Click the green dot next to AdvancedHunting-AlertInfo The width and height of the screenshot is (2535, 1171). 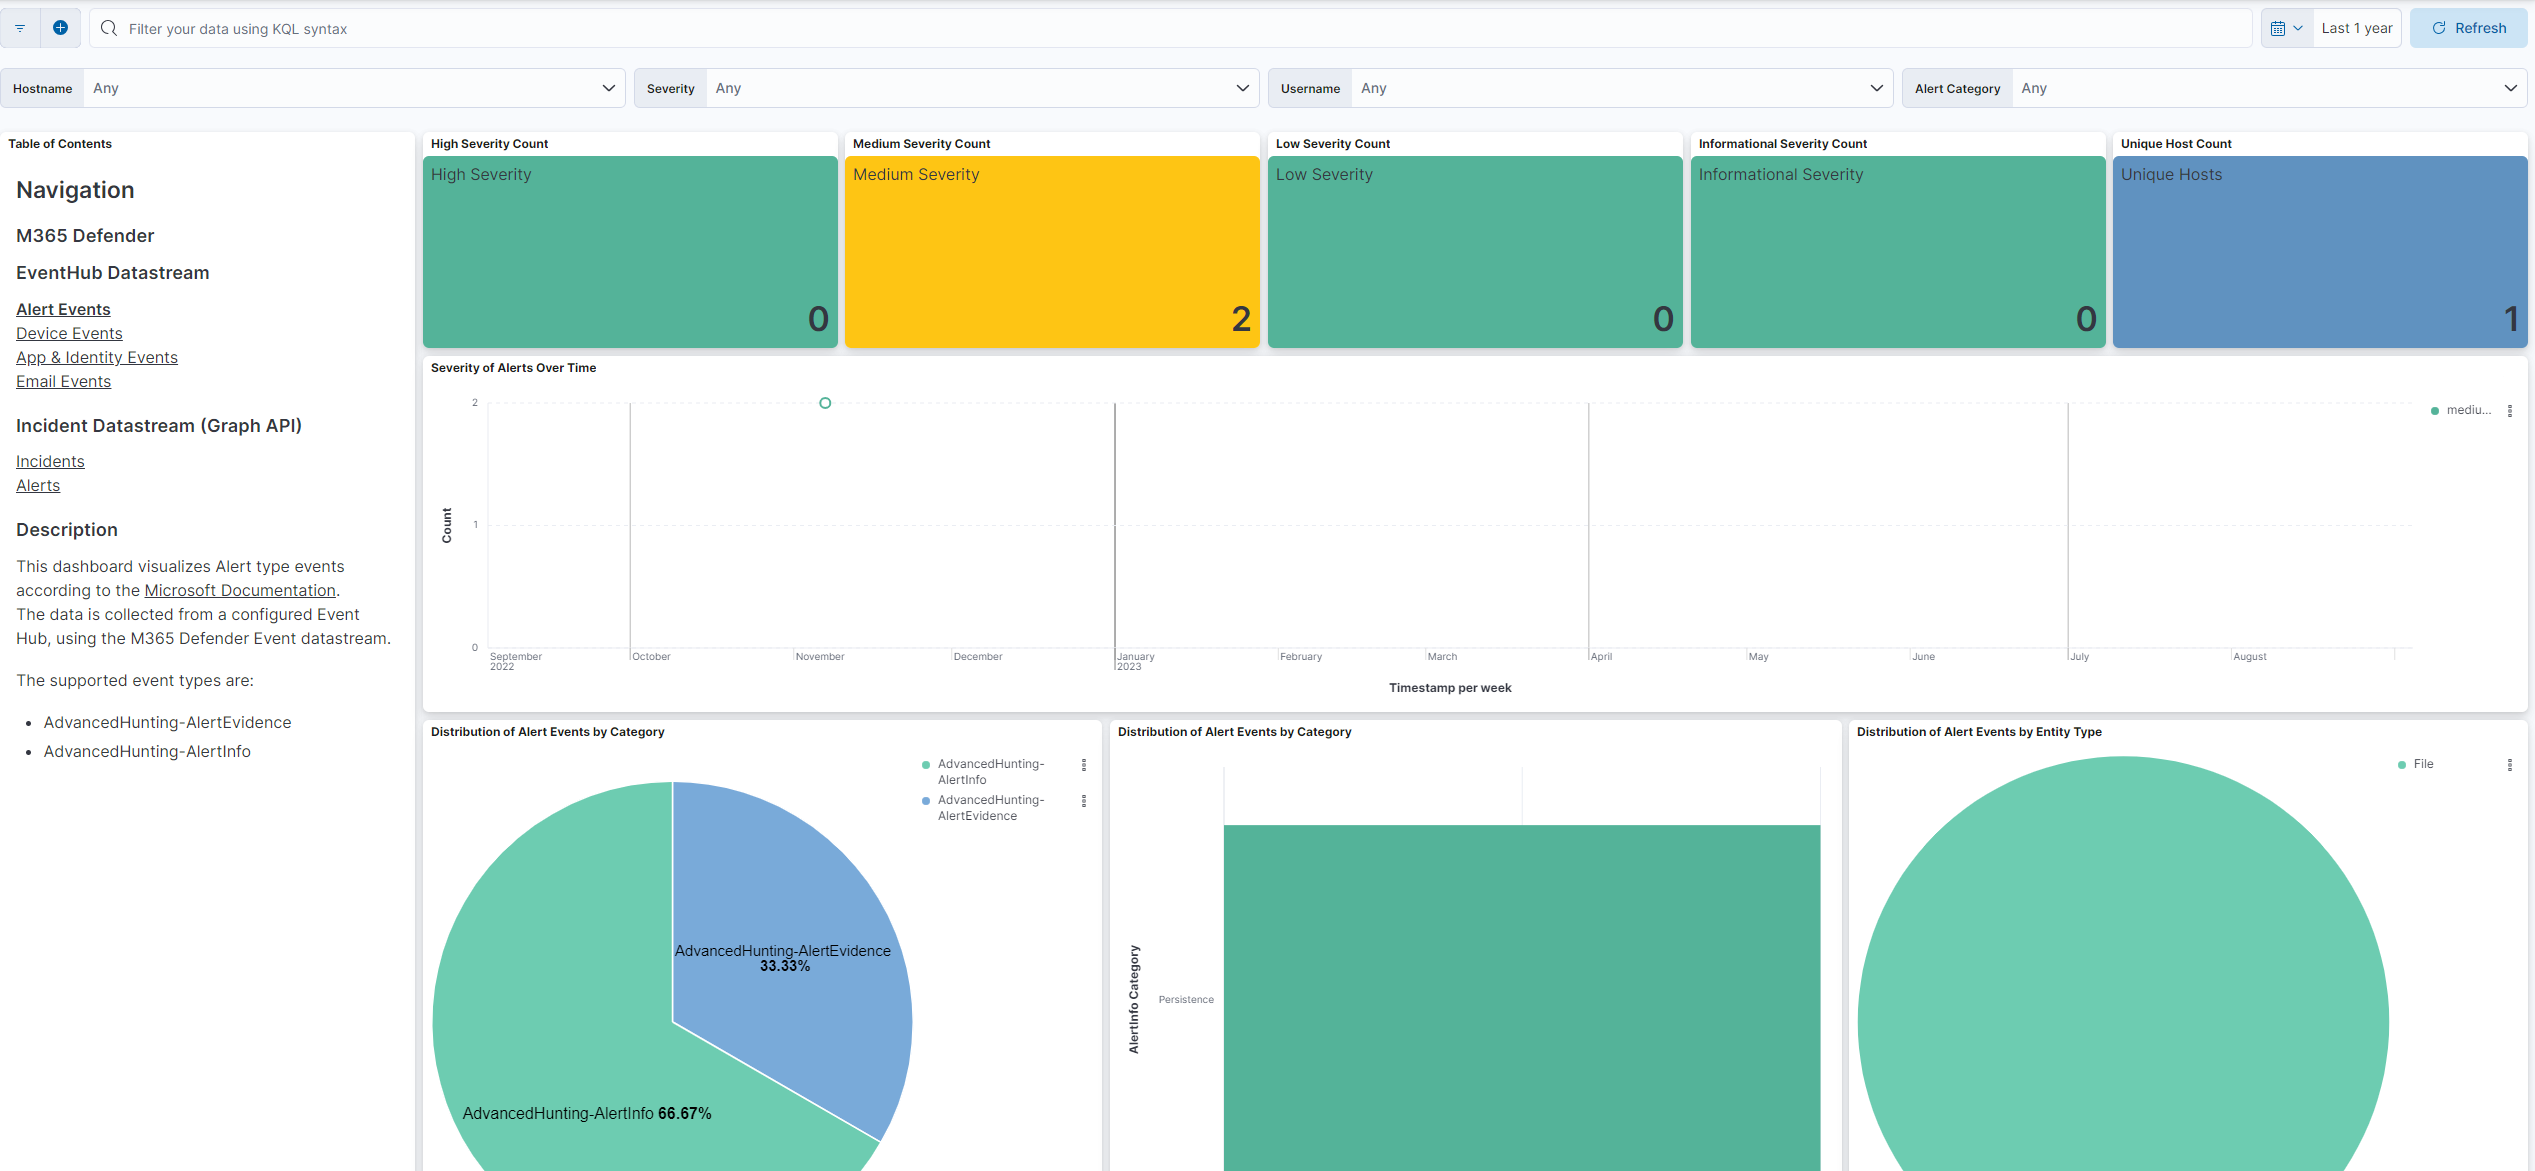click(x=925, y=764)
